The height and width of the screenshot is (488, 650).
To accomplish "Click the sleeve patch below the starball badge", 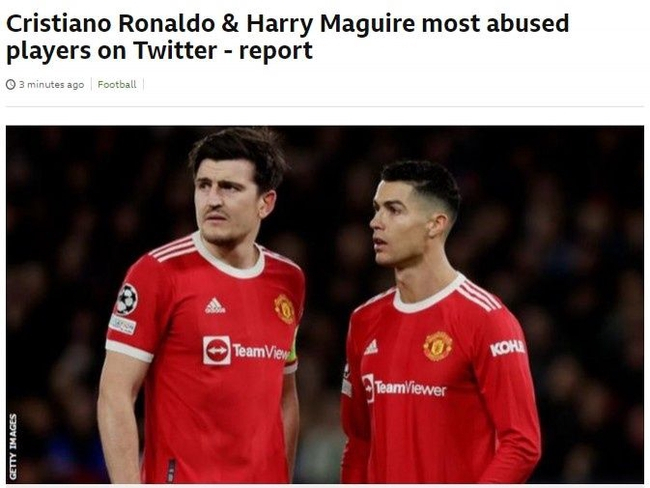I will [x=122, y=325].
